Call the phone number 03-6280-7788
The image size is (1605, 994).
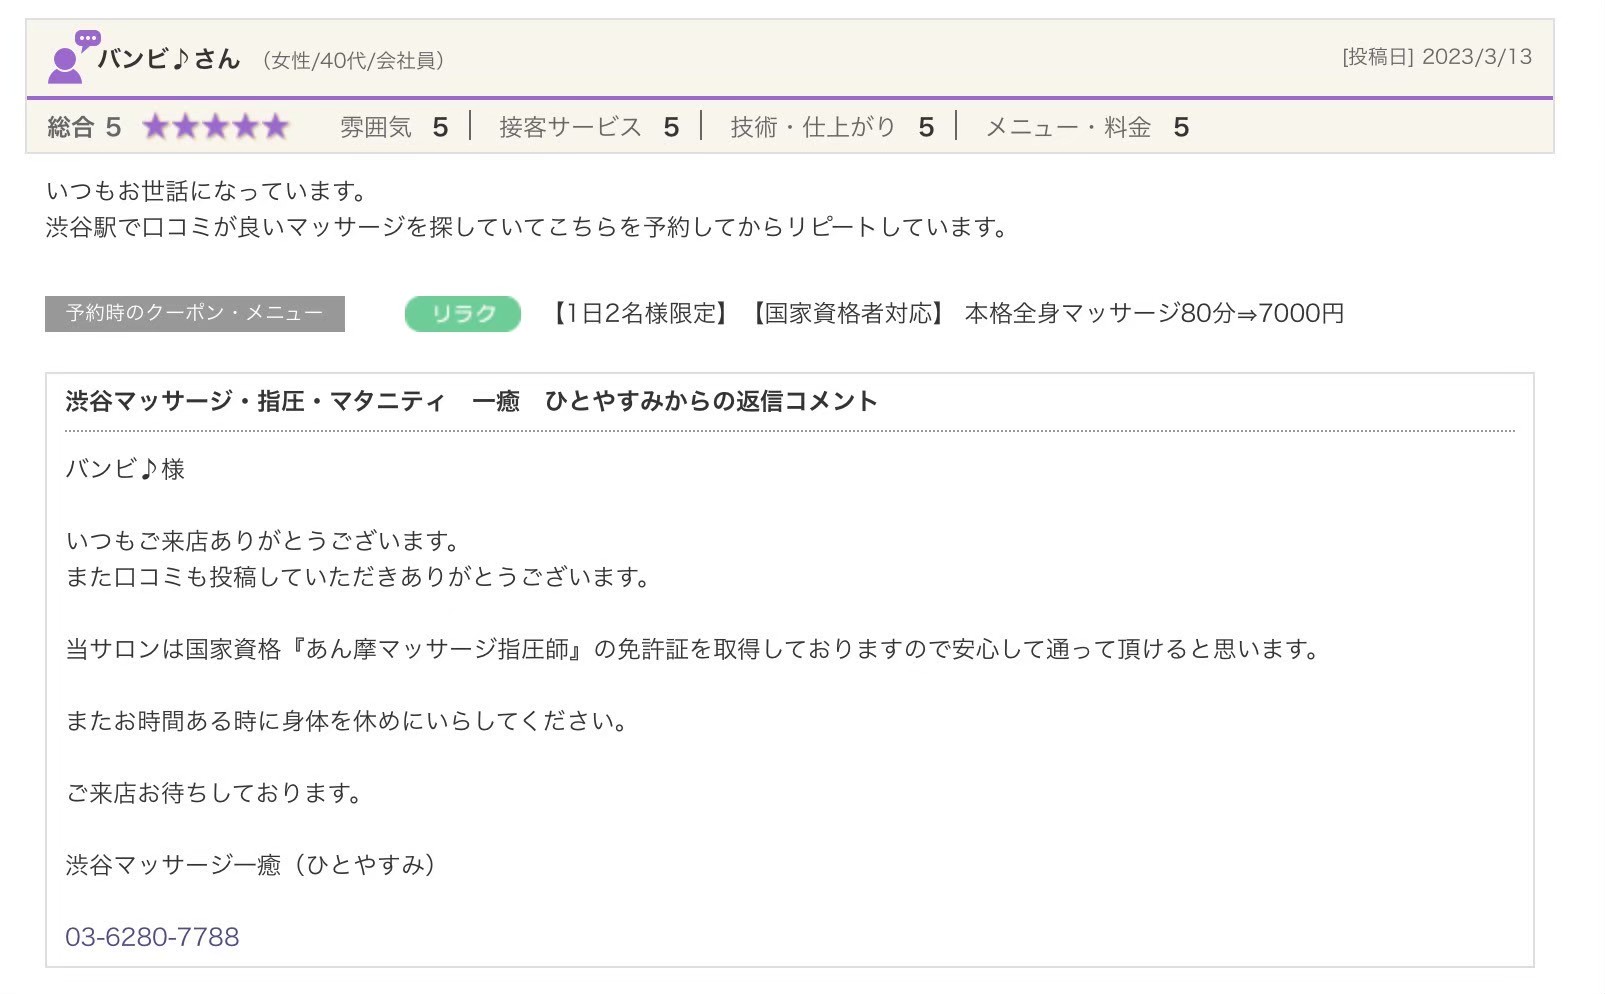[x=152, y=937]
